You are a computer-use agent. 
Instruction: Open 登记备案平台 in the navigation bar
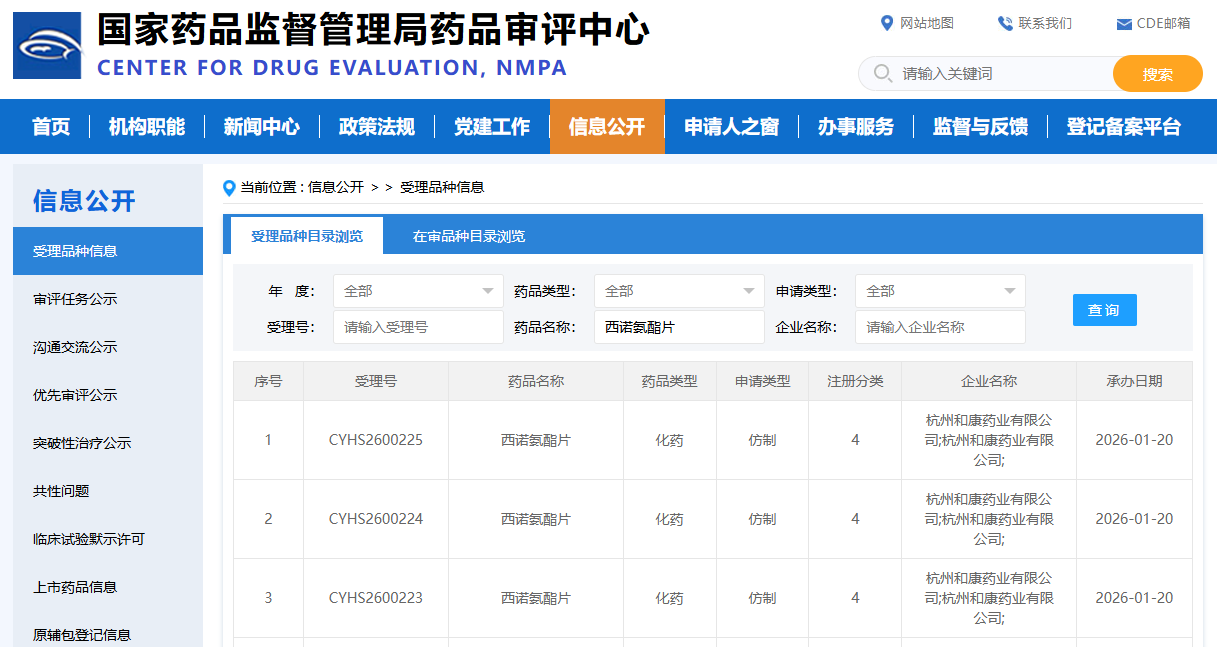point(1123,127)
